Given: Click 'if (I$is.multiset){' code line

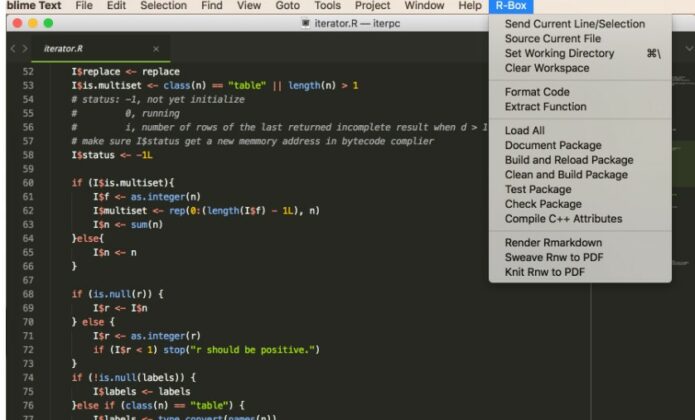Looking at the screenshot, I should click(123, 183).
